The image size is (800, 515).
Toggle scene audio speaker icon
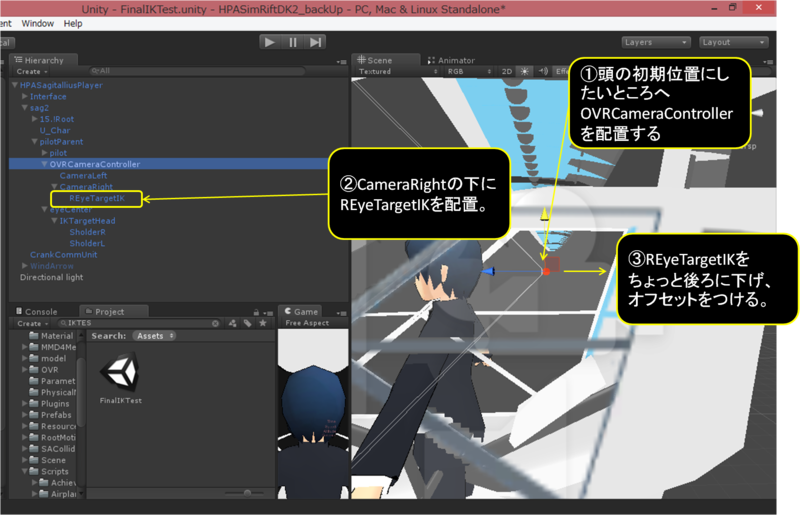[543, 71]
